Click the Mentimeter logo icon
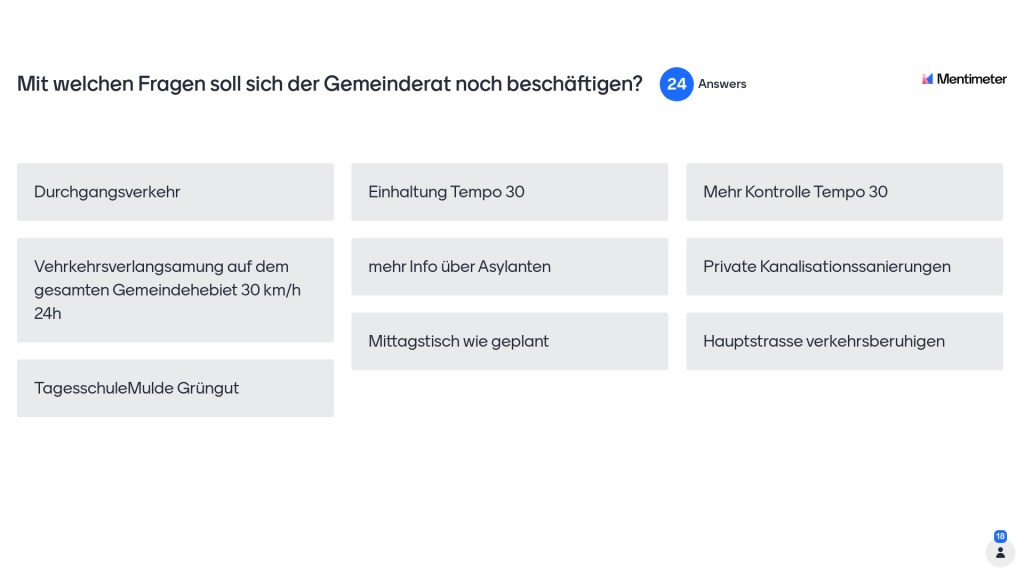 tap(928, 79)
